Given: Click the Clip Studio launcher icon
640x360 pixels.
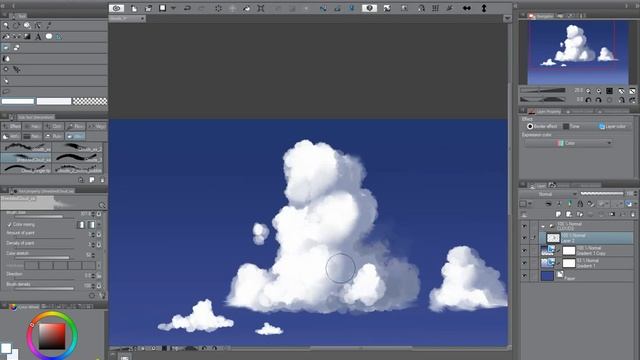Looking at the screenshot, I should point(117,8).
